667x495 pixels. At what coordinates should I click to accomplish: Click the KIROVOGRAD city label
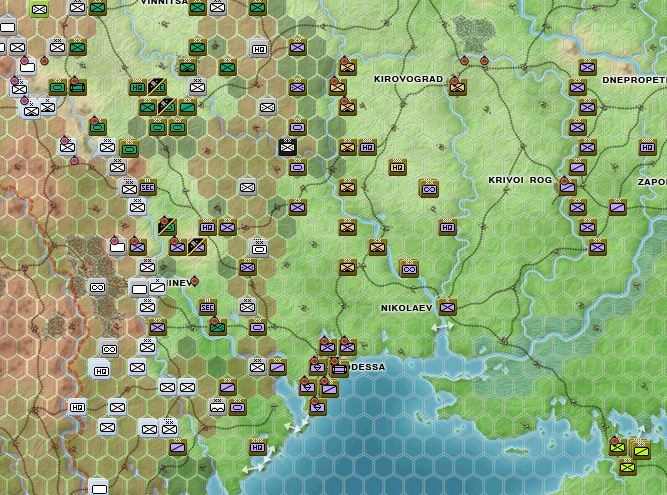click(x=408, y=79)
